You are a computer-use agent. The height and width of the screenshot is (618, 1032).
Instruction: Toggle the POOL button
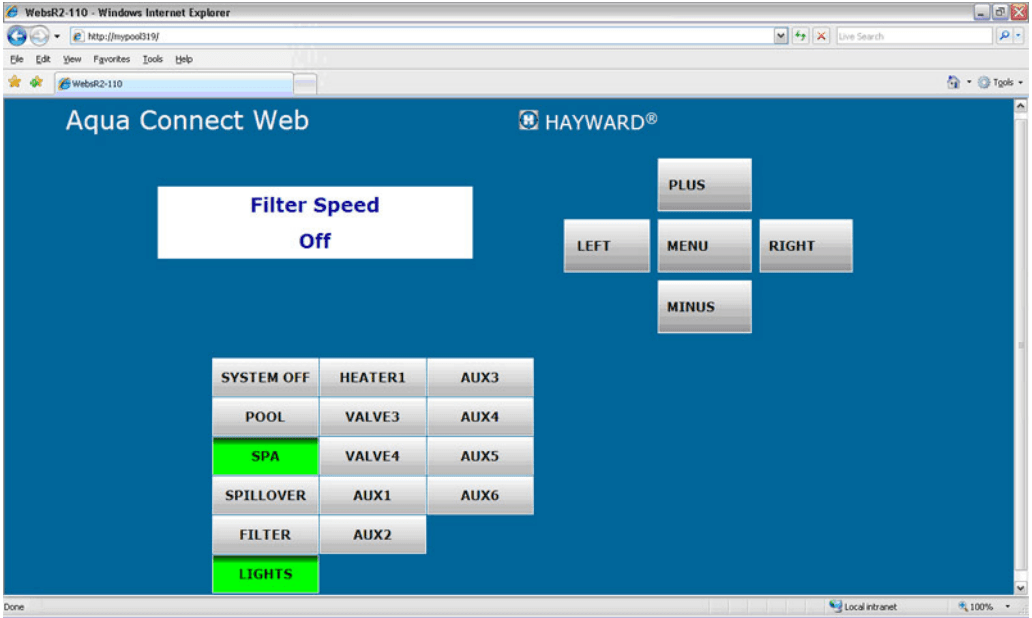(265, 417)
